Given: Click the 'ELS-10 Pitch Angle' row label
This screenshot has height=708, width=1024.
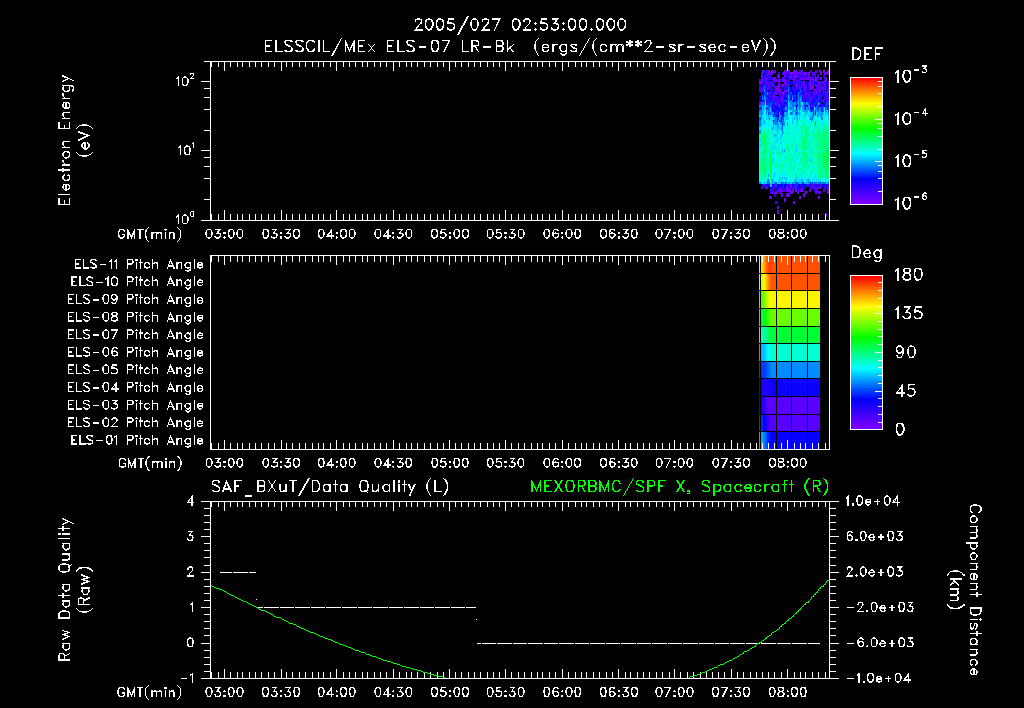Looking at the screenshot, I should coord(136,282).
